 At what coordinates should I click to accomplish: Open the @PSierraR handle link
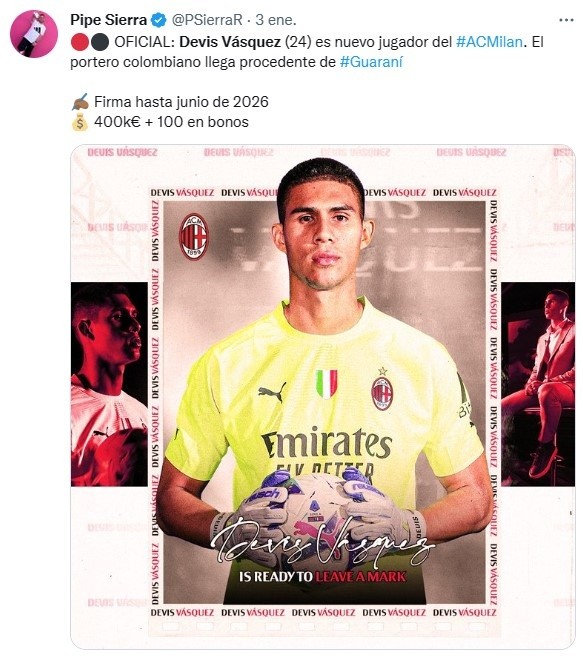[x=207, y=20]
